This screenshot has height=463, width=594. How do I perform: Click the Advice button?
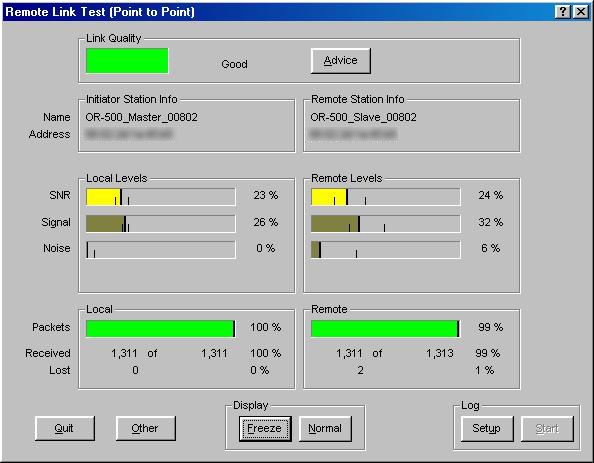tap(341, 61)
